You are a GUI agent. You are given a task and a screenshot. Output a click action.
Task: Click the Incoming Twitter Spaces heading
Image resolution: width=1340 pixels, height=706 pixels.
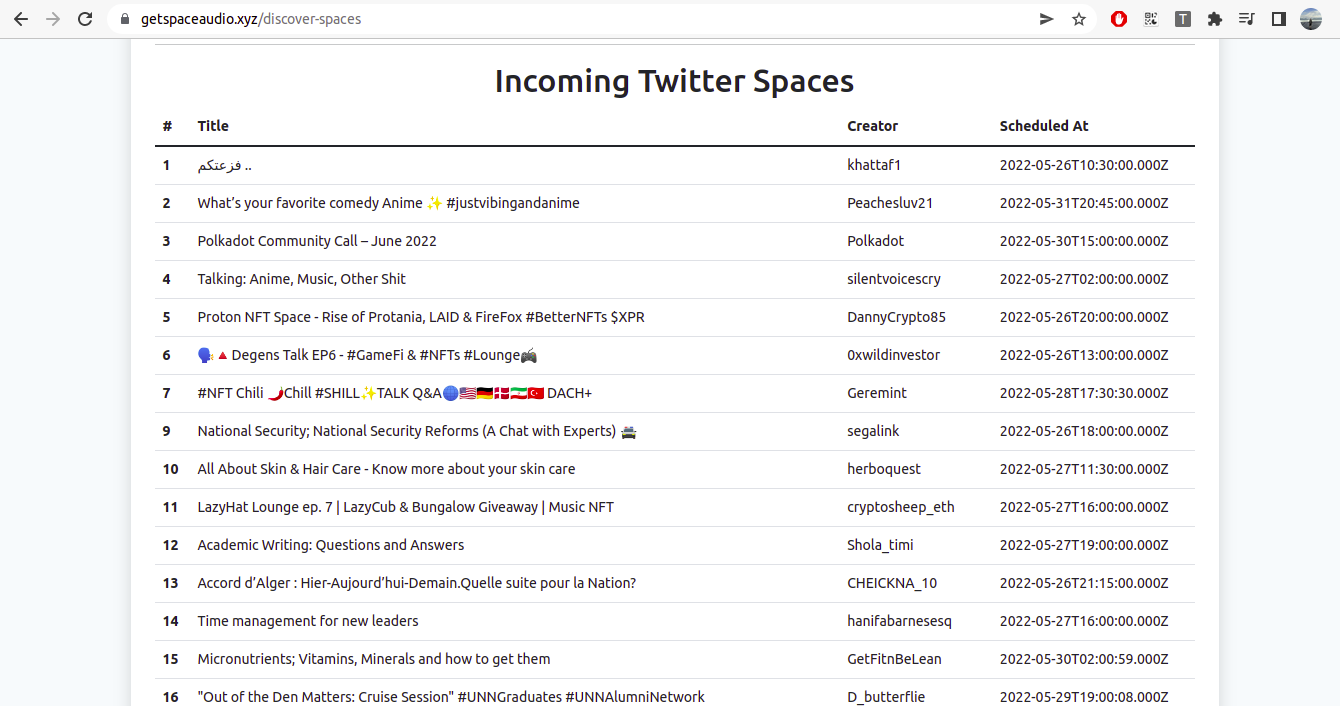click(x=674, y=81)
